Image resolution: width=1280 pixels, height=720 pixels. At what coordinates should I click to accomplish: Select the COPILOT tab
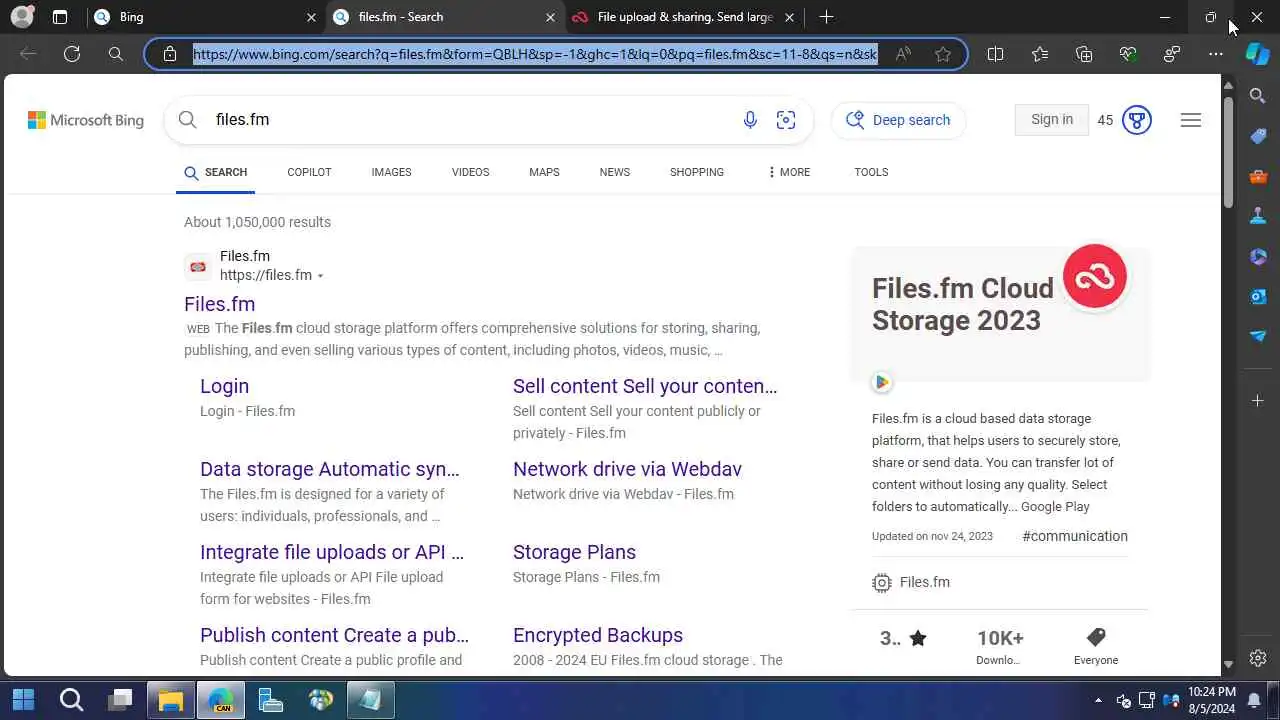[x=309, y=172]
